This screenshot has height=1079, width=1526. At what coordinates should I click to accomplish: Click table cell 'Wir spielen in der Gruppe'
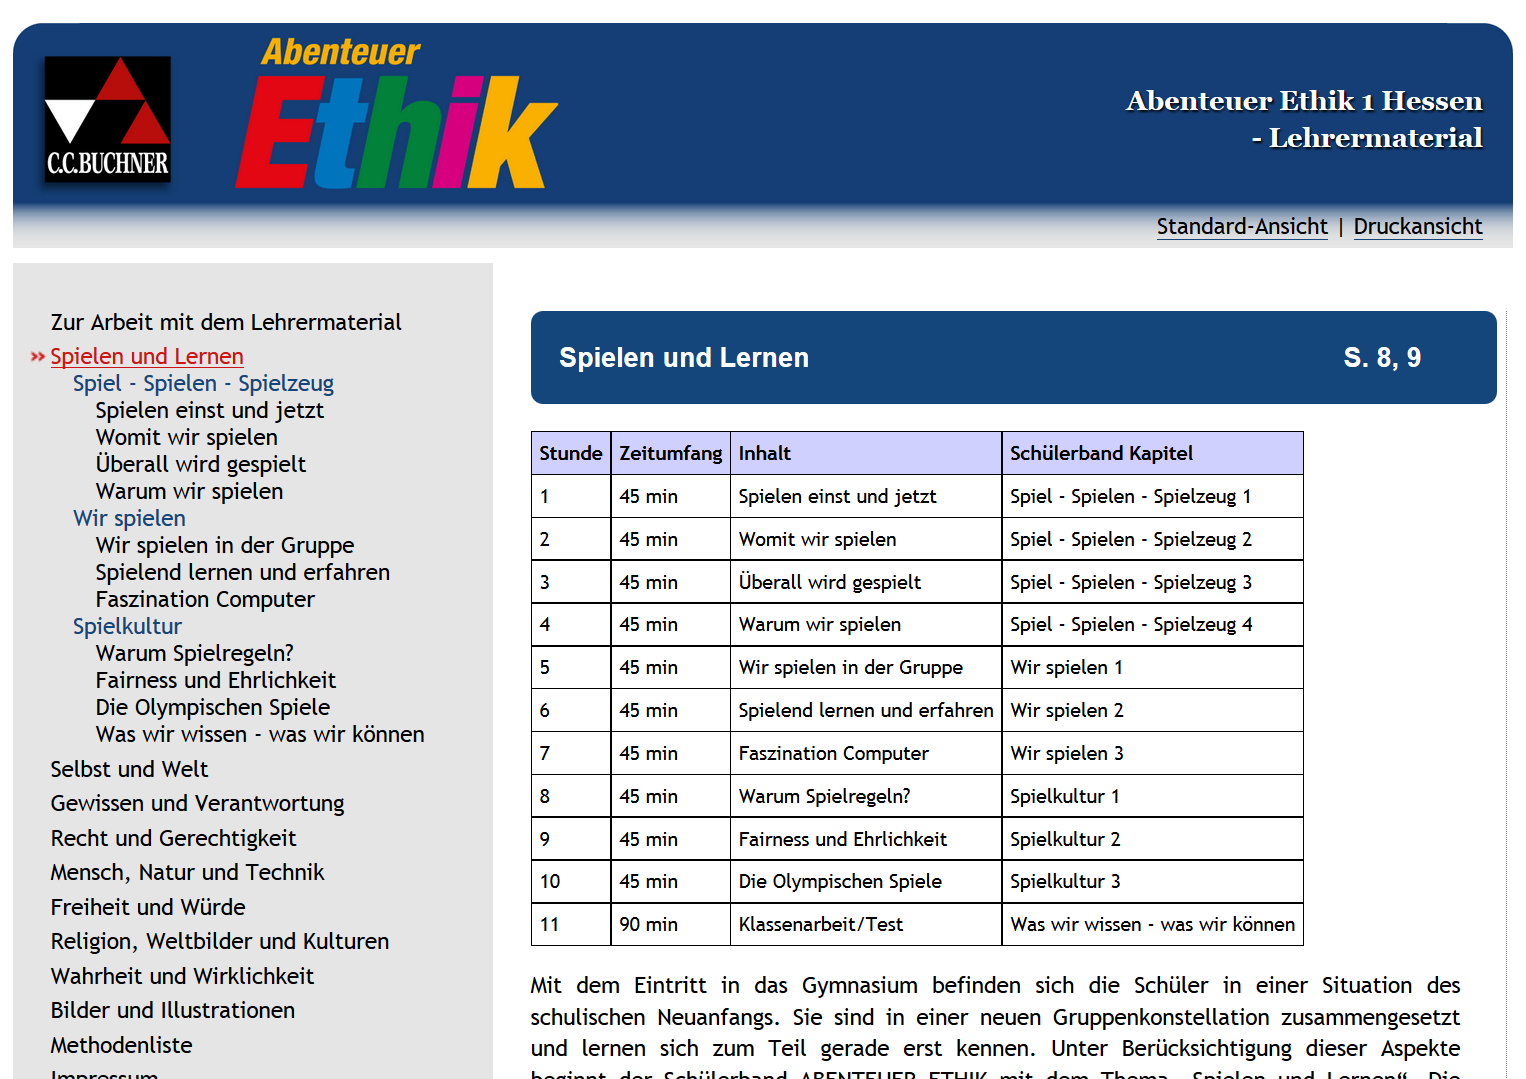tap(866, 667)
